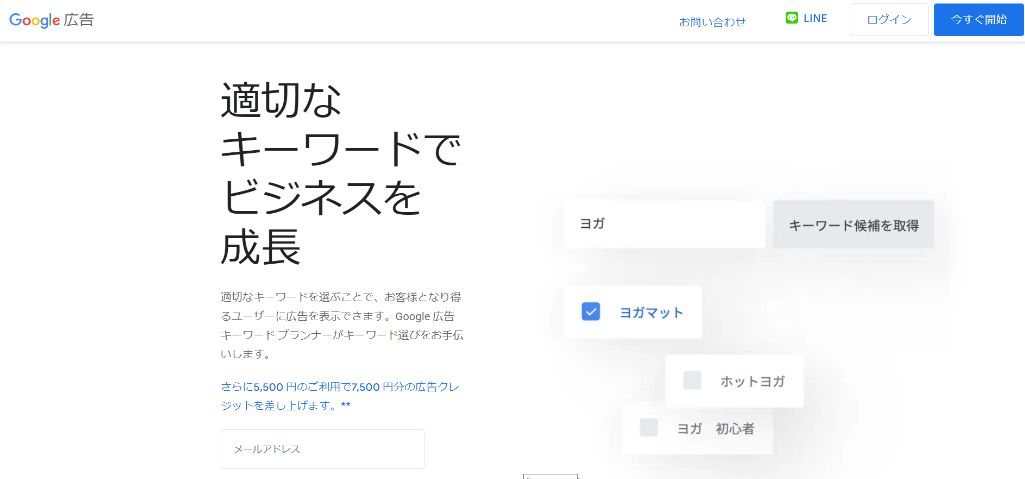Screen dimensions: 1025x479
Task: Uncheck the ヨガマット checkbox
Action: click(590, 312)
